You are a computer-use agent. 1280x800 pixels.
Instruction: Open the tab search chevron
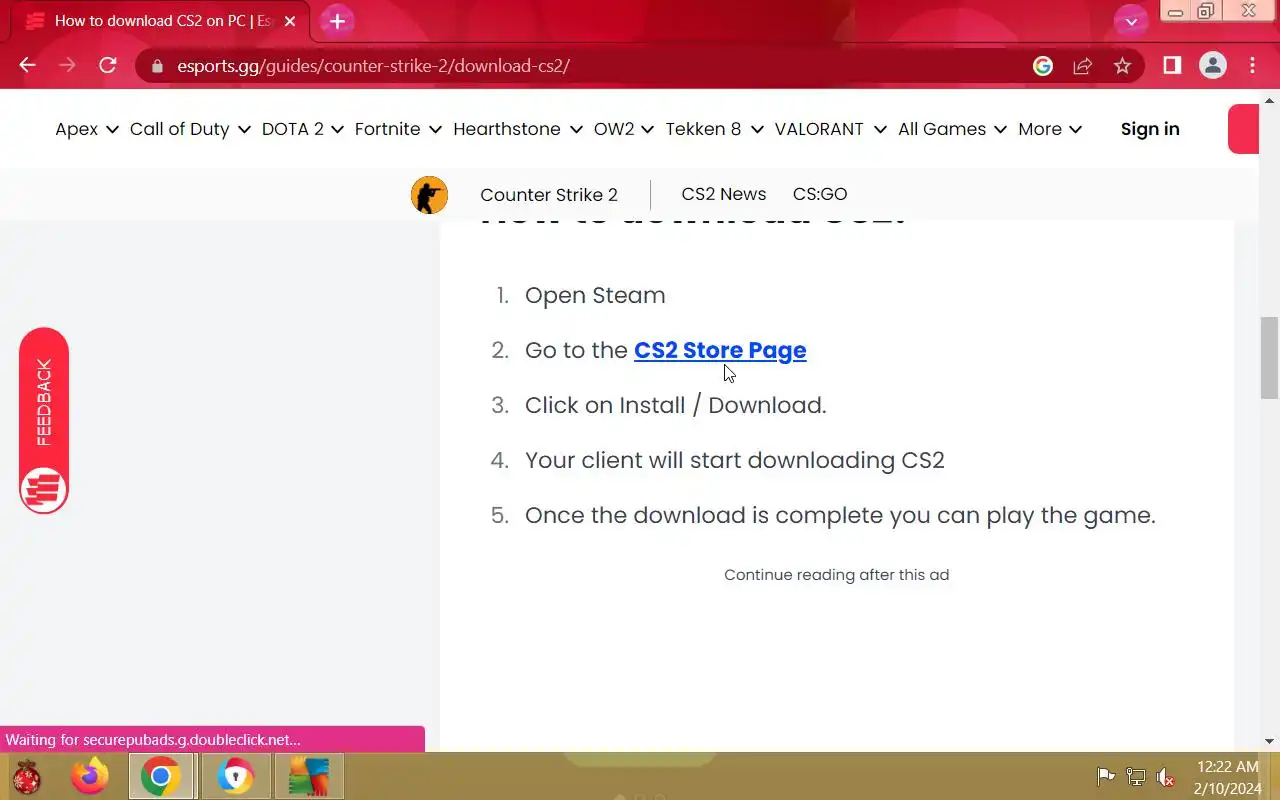1131,21
